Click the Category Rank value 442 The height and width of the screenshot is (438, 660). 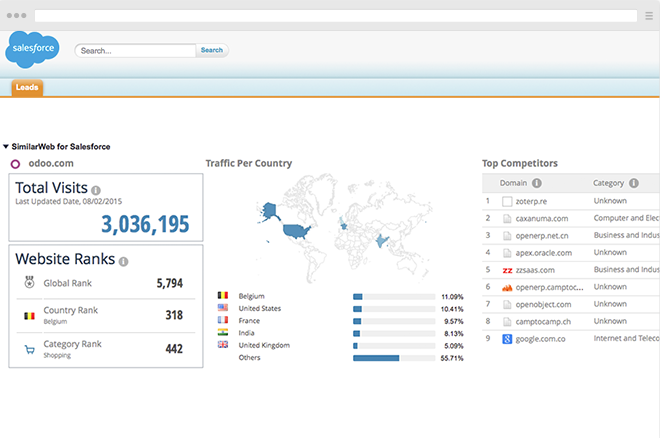tap(174, 349)
